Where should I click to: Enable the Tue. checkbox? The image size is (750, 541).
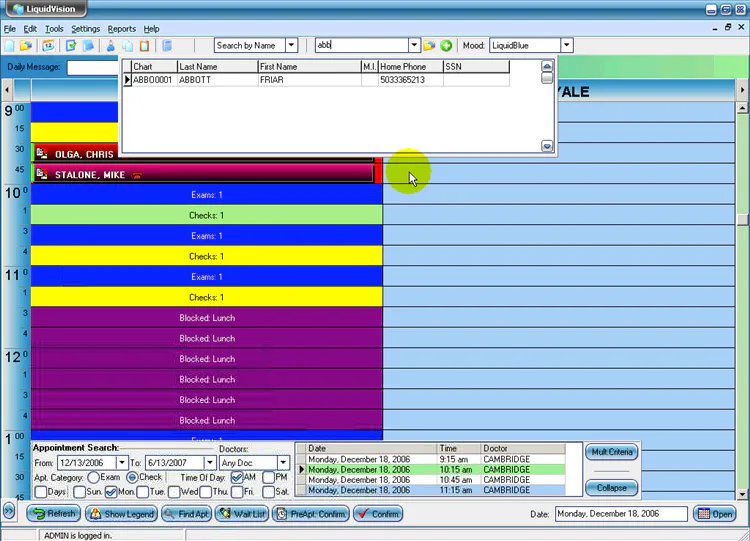(x=143, y=492)
